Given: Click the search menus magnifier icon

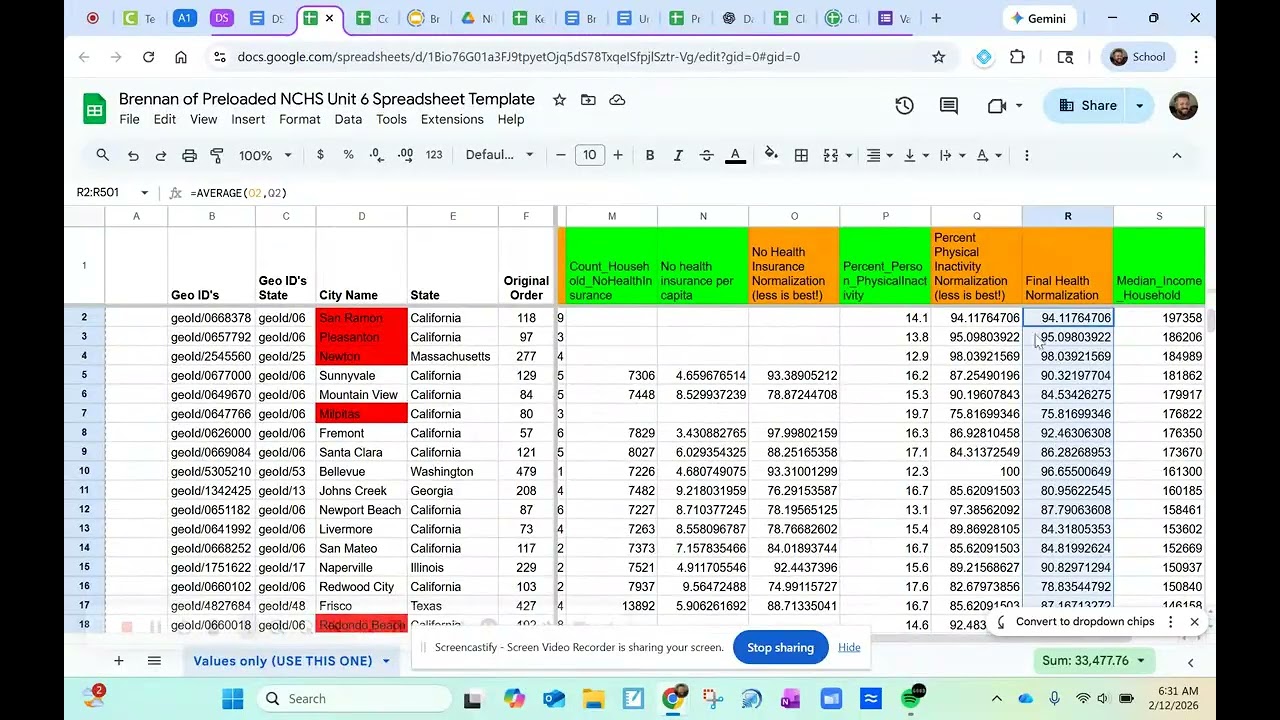Looking at the screenshot, I should click(102, 155).
